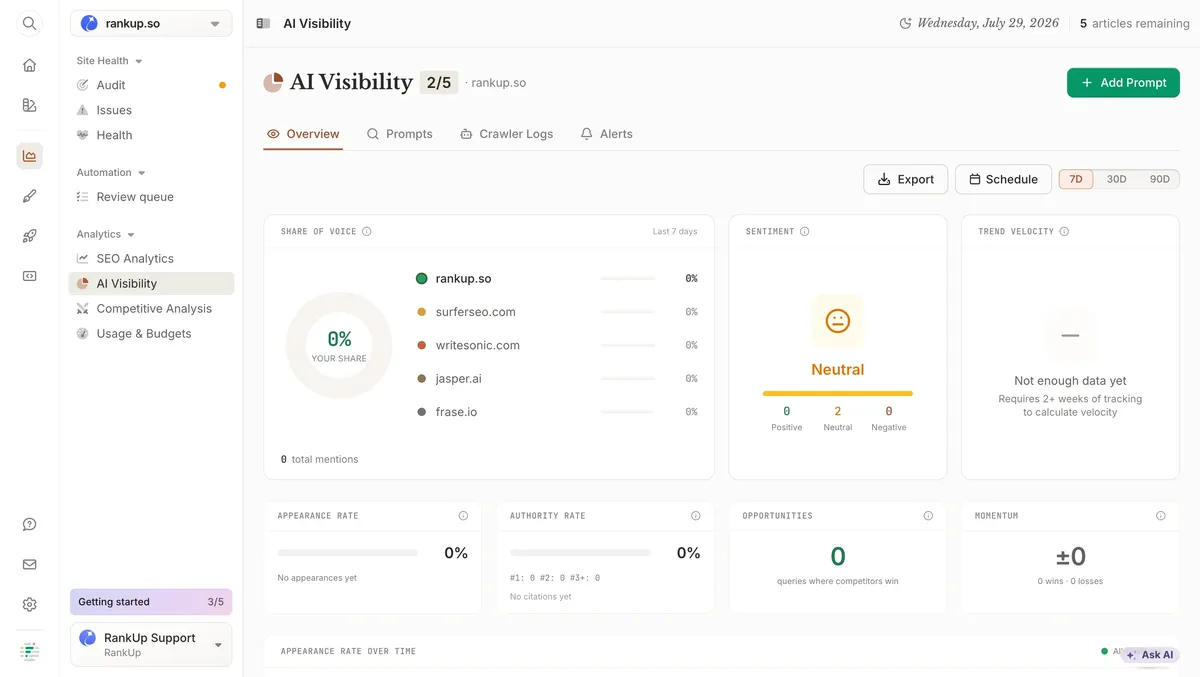Go to the home icon in left rail
The height and width of the screenshot is (677, 1200).
[29, 65]
